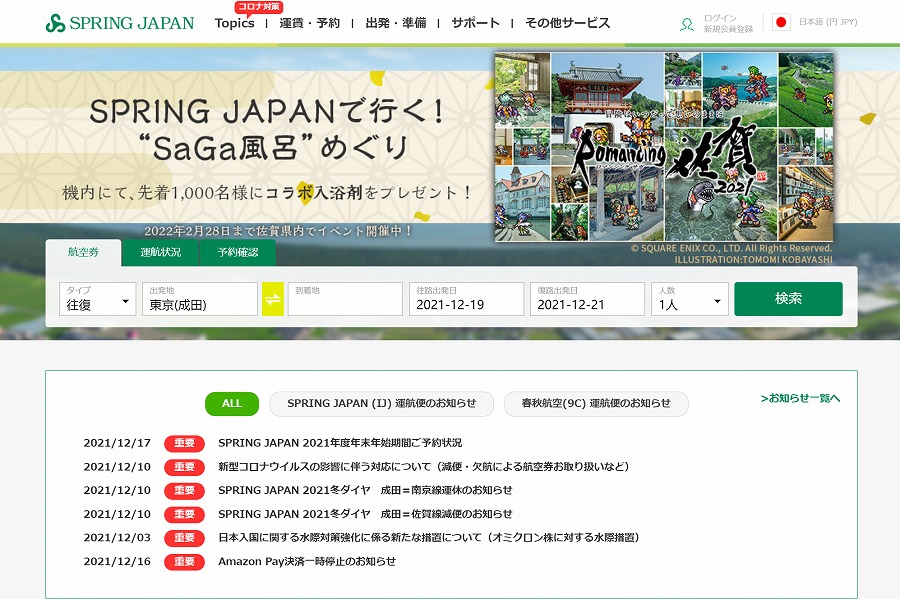Click the green 検索 button
This screenshot has width=900, height=599.
(x=788, y=299)
